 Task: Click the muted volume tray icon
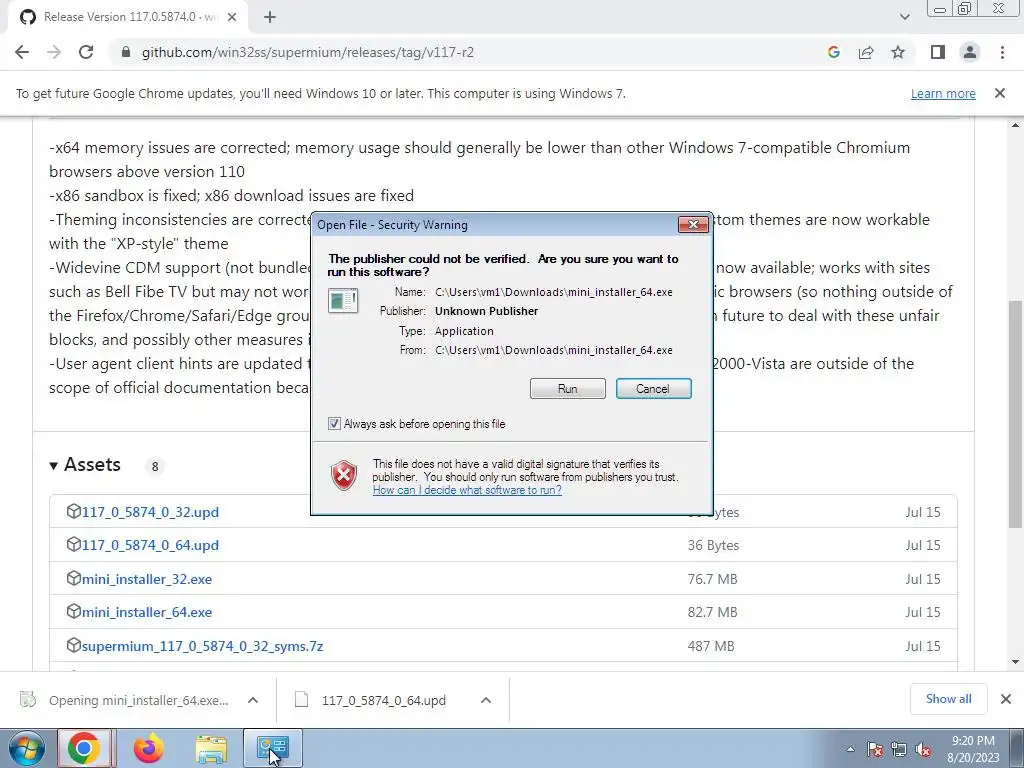923,749
